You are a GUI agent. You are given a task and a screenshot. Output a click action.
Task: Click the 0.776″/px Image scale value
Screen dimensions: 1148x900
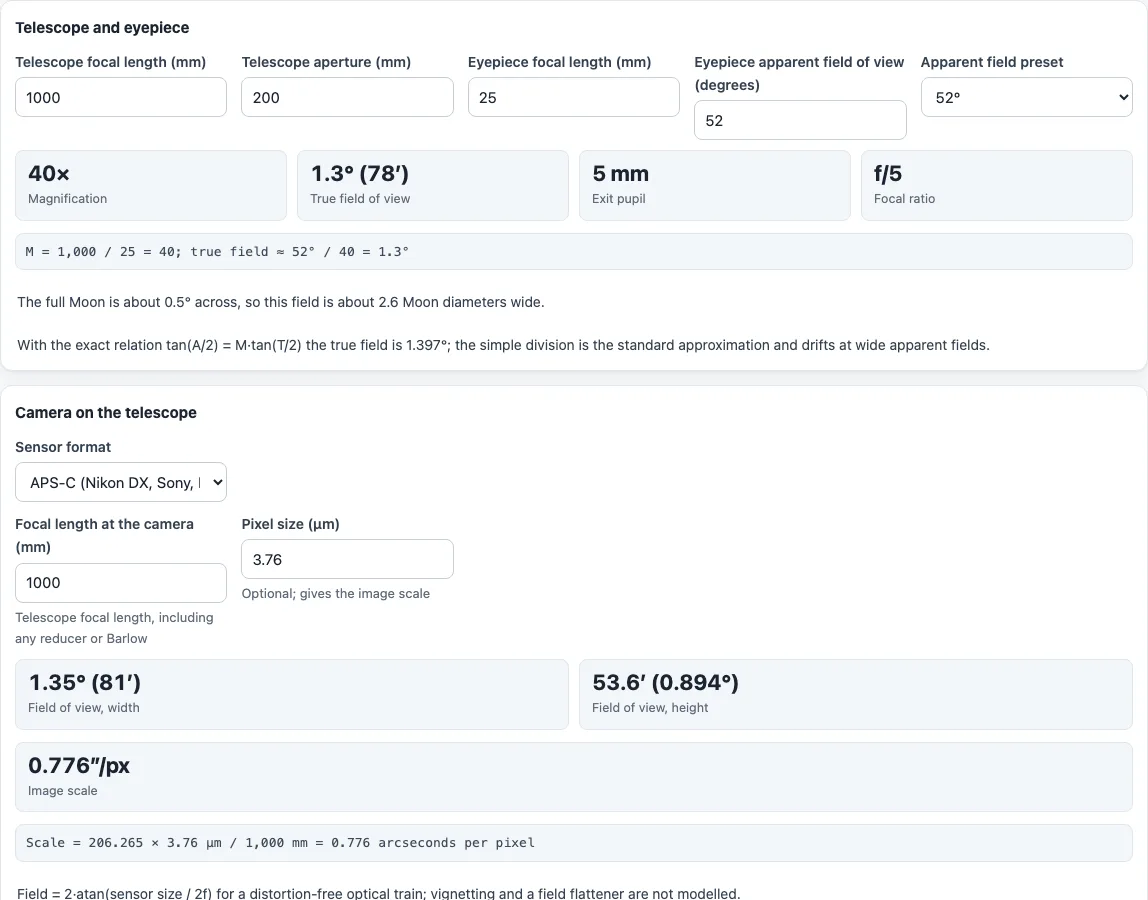click(x=78, y=765)
